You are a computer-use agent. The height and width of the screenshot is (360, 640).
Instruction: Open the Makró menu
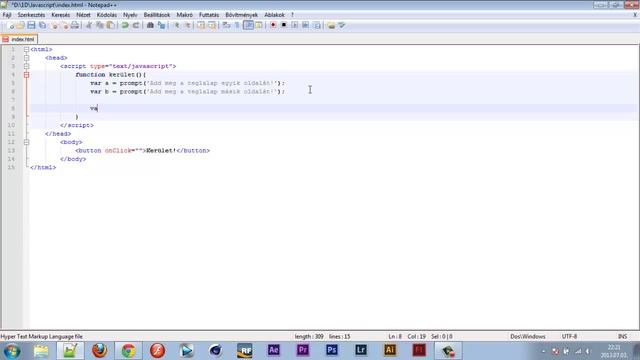(184, 15)
